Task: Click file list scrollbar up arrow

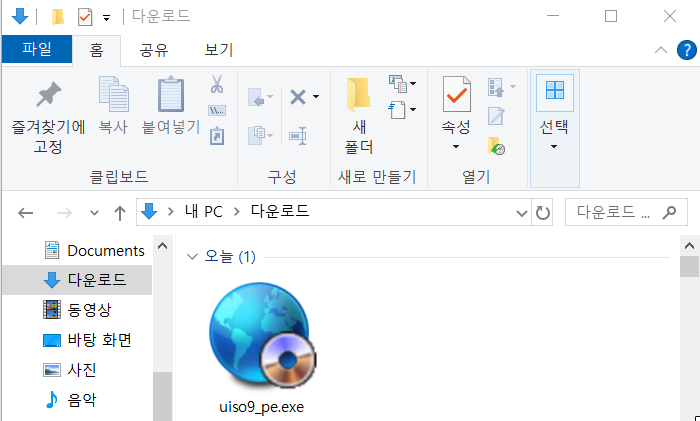Action: (690, 246)
